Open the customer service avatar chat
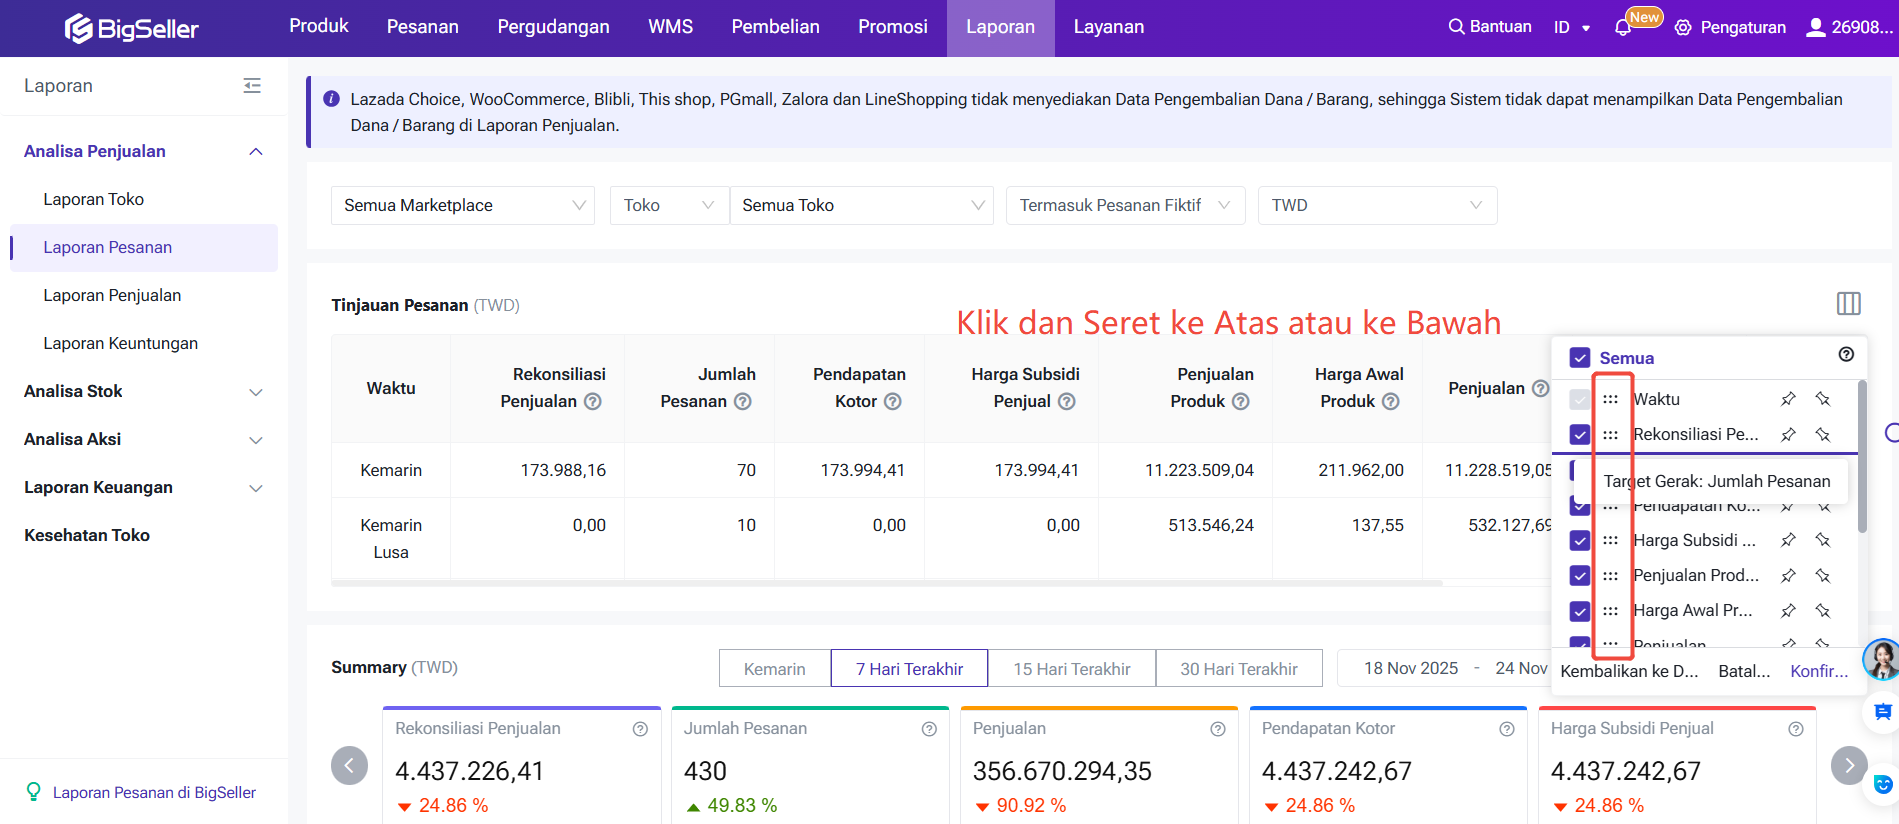The image size is (1899, 824). tap(1881, 660)
